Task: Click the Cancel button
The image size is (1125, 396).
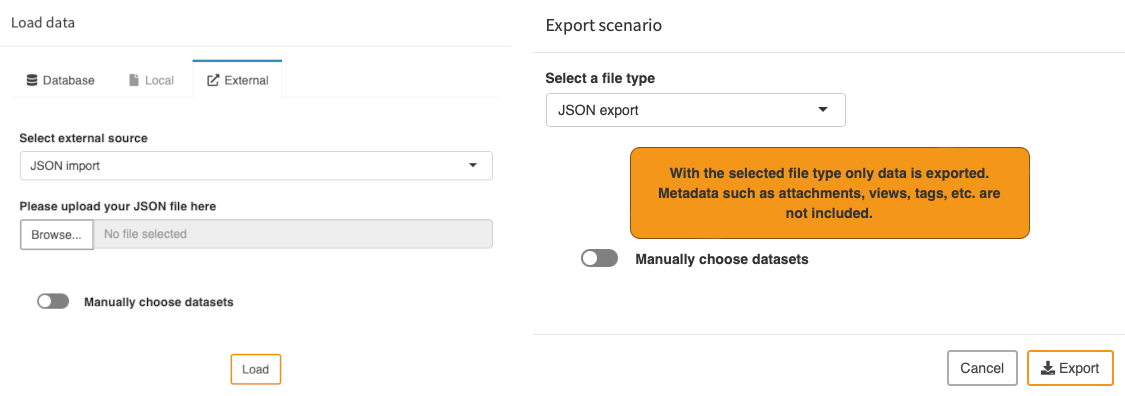Action: click(982, 368)
